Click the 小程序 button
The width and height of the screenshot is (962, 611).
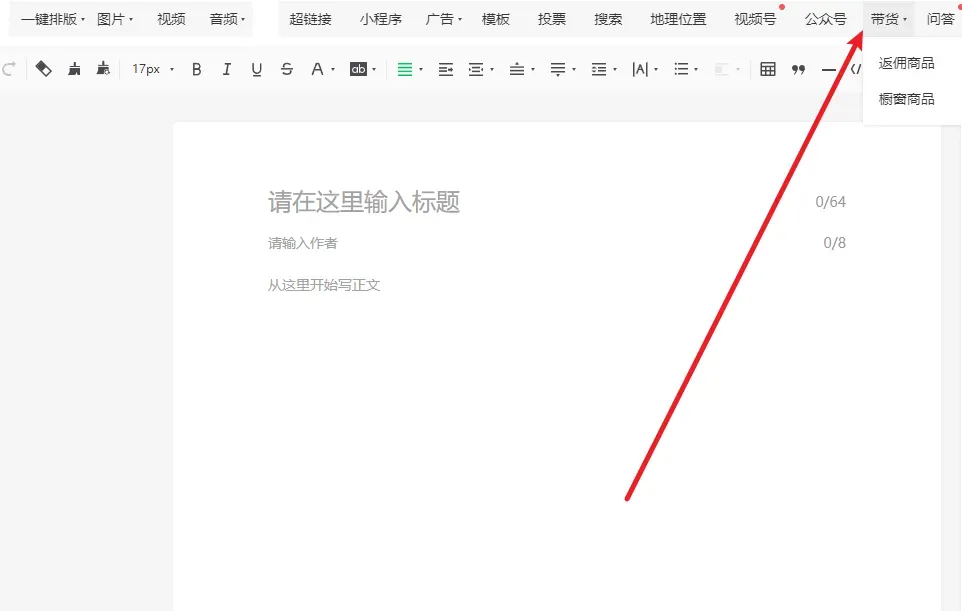tap(381, 20)
